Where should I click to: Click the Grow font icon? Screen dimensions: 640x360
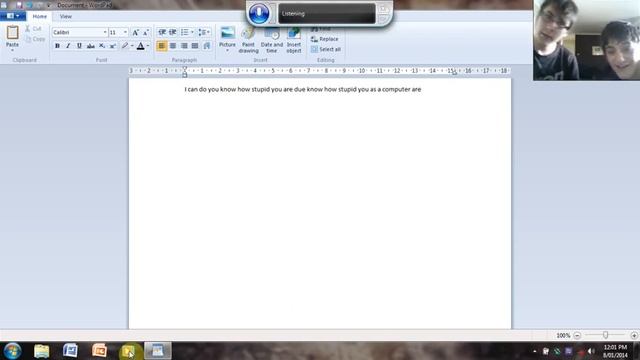click(136, 32)
